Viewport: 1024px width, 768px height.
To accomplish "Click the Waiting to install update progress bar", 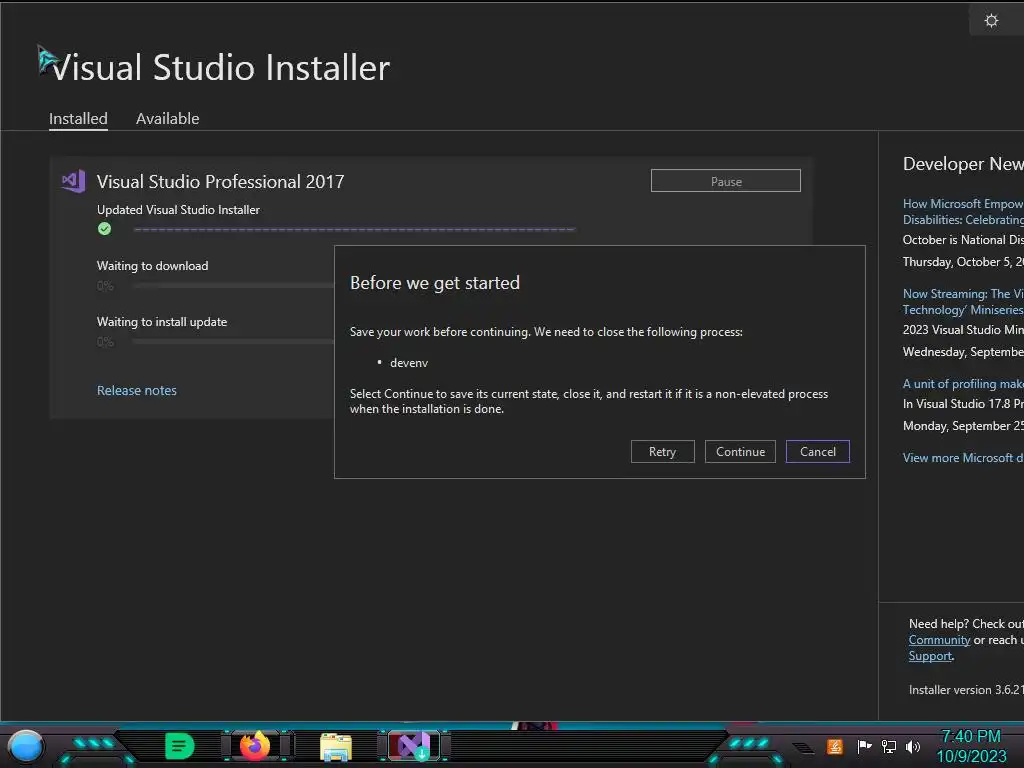I will tap(234, 342).
